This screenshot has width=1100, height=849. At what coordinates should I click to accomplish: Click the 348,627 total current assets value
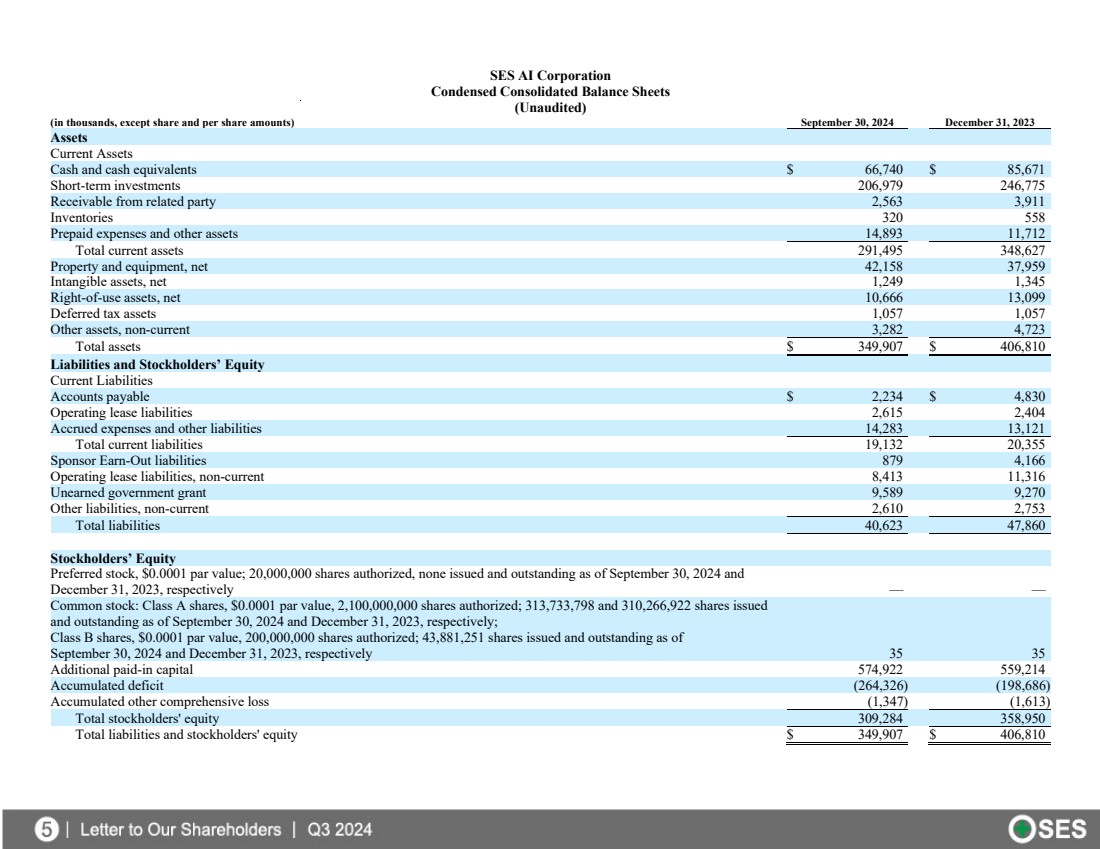1022,250
